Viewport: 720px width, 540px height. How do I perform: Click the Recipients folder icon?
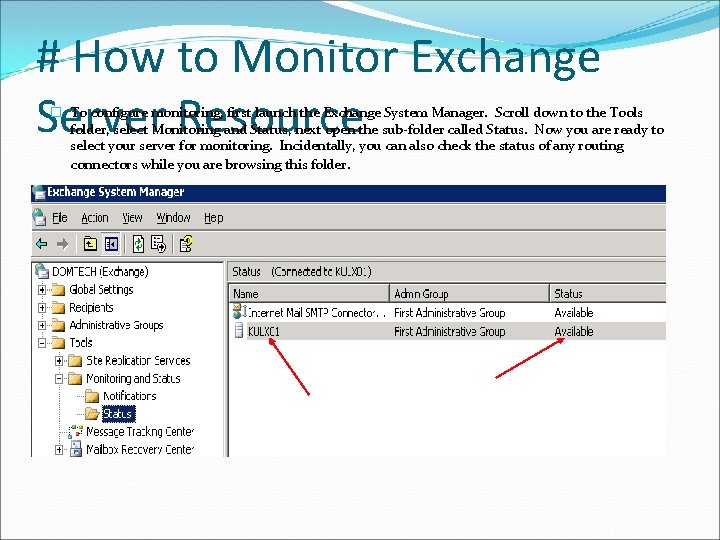[x=58, y=308]
